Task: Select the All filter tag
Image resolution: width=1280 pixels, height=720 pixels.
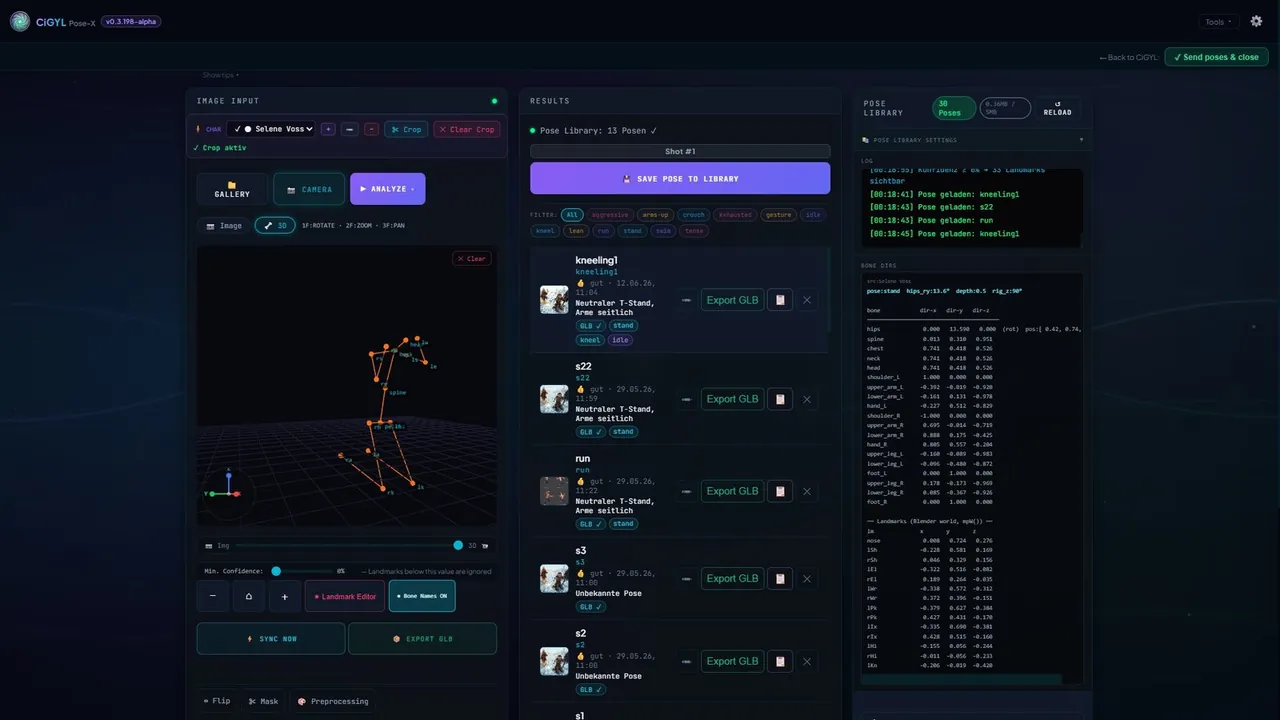Action: point(572,214)
